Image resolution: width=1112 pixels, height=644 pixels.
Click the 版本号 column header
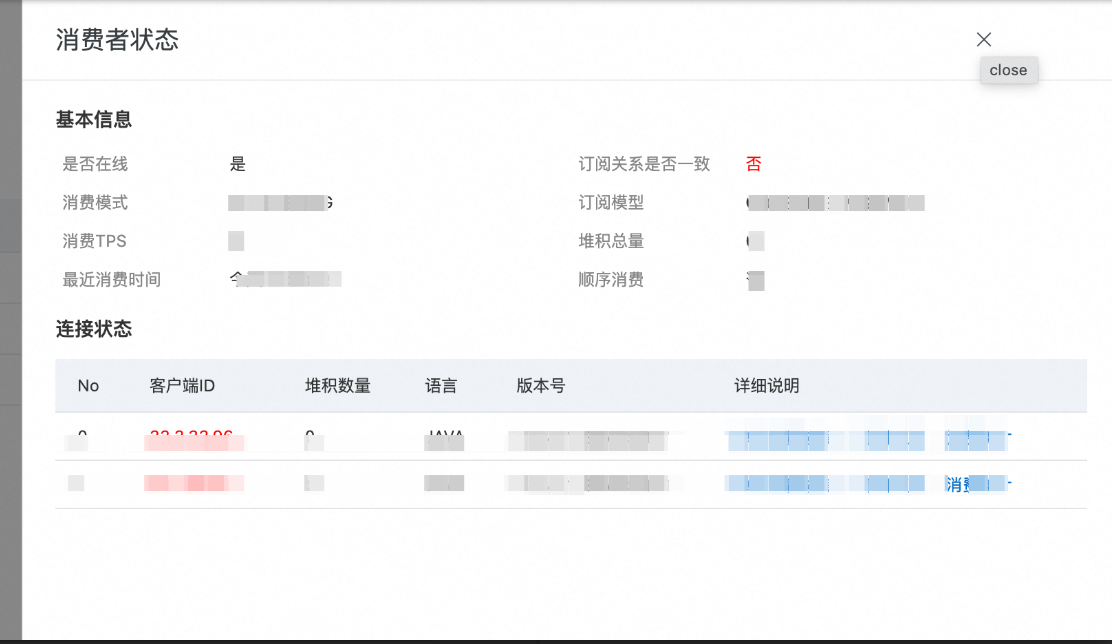[541, 386]
